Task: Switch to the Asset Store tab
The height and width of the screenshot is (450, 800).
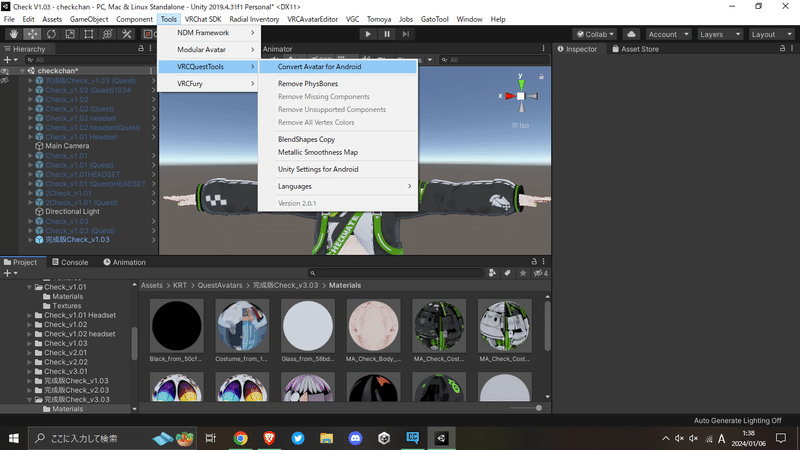Action: [635, 49]
